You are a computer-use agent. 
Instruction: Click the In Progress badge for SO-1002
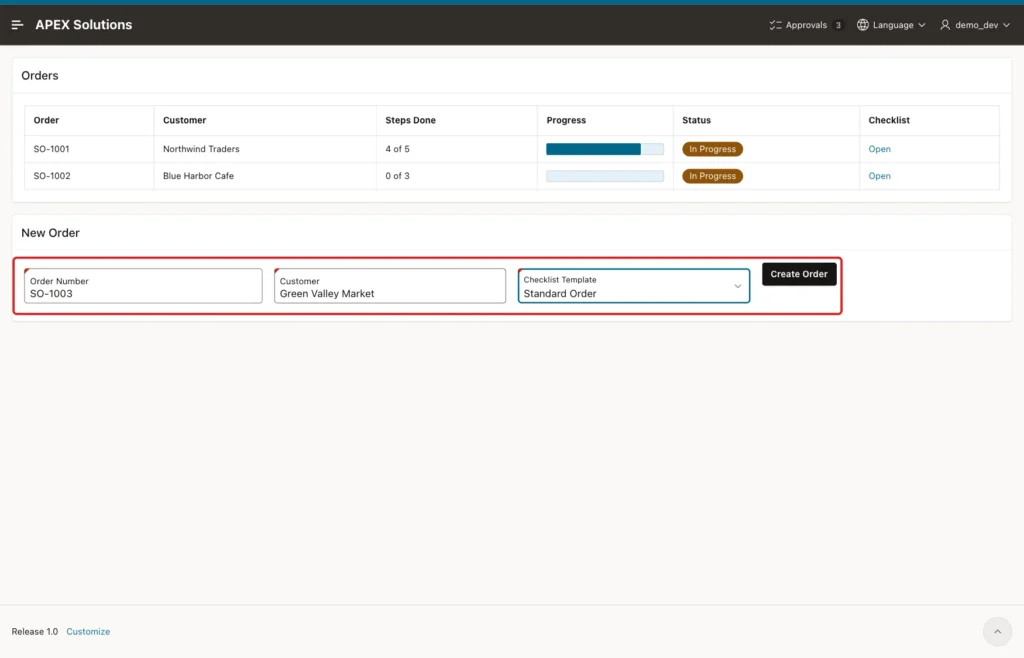712,176
